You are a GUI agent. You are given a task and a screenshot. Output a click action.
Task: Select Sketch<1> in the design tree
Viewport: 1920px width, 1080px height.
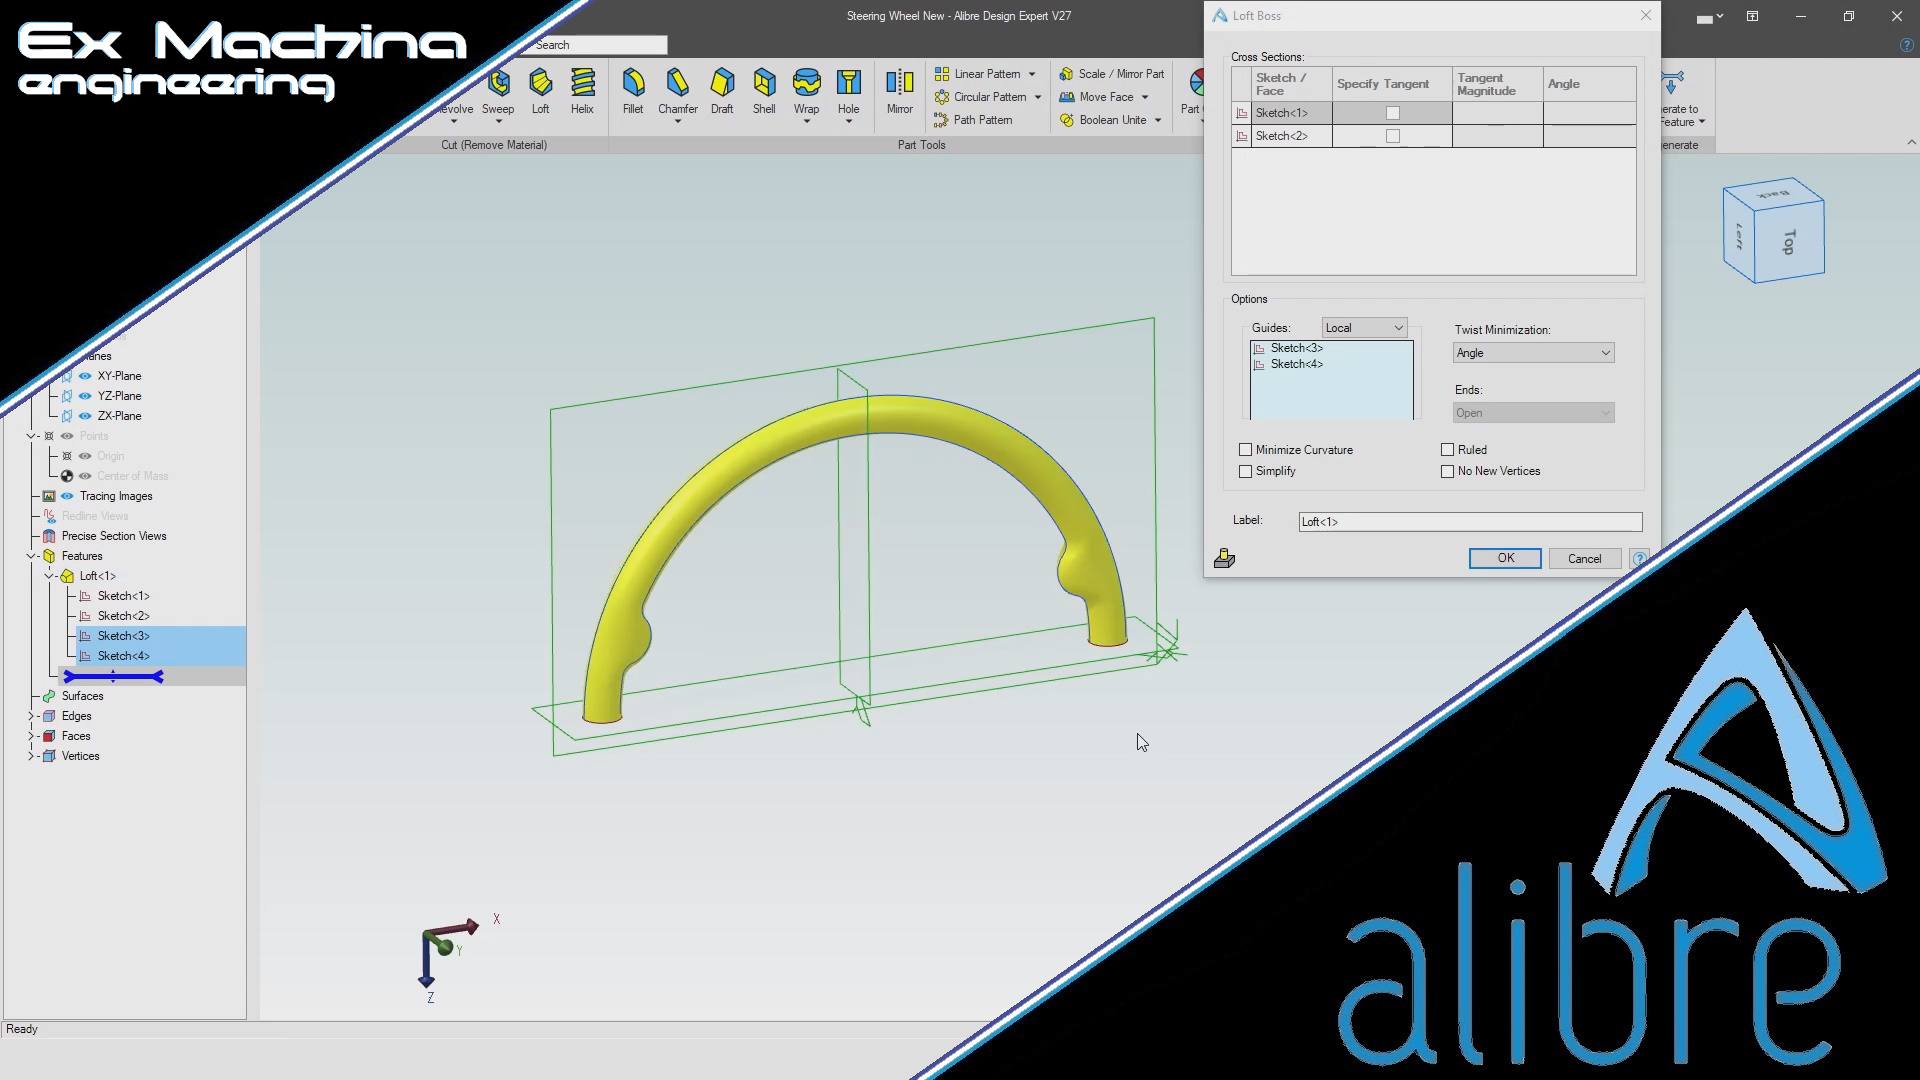tap(123, 596)
